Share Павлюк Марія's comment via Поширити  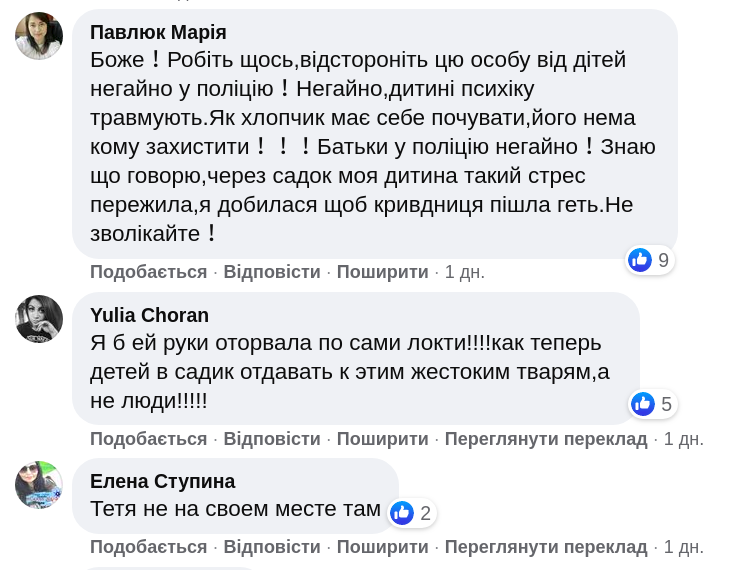coord(382,272)
